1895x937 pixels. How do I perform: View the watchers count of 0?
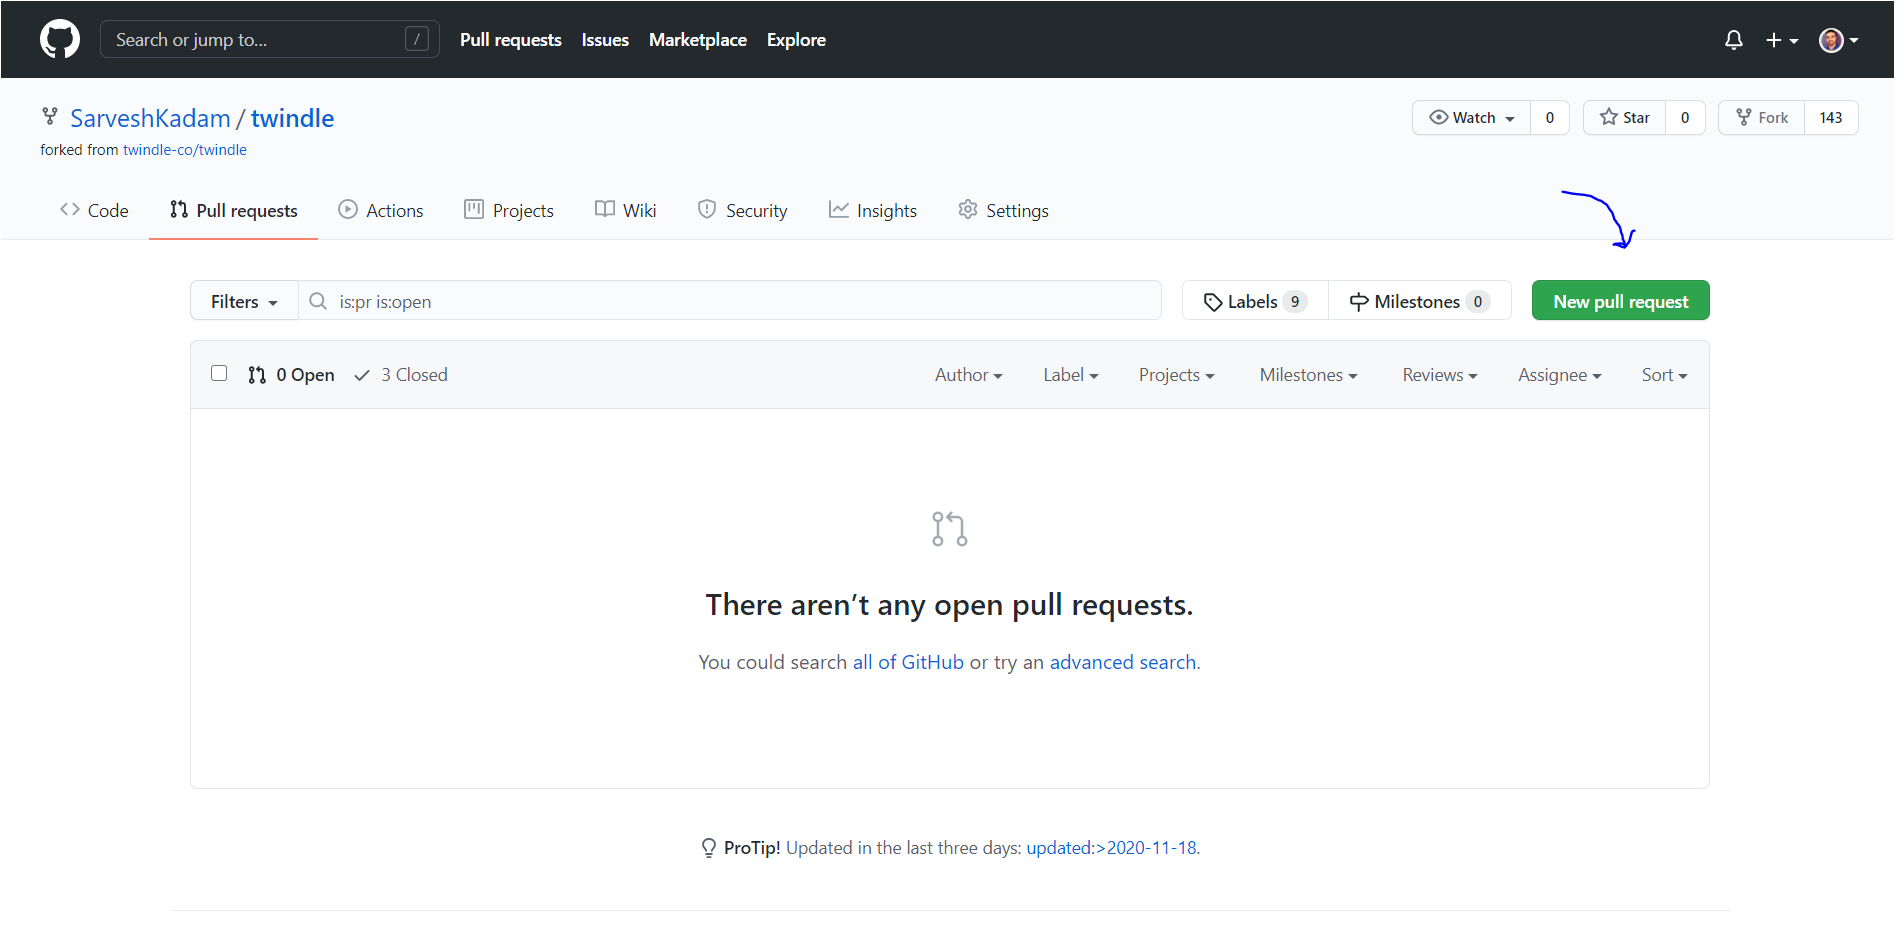[1550, 118]
